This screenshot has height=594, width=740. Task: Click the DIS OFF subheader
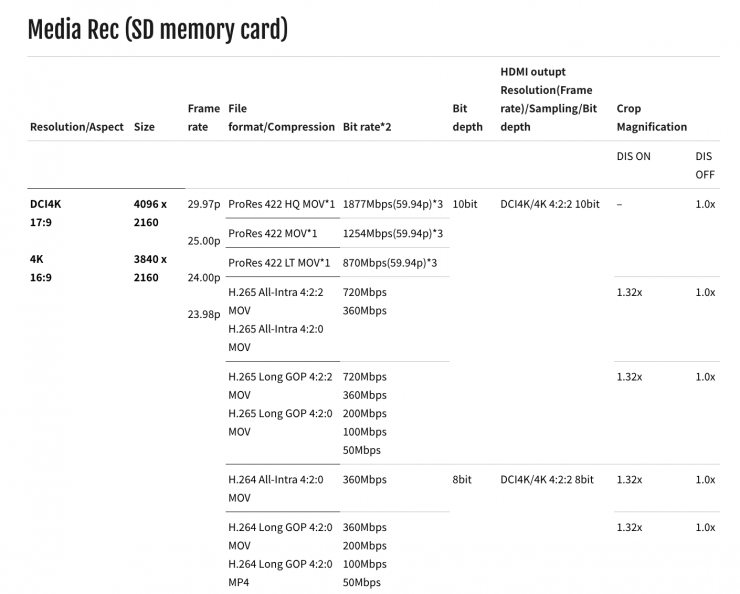pyautogui.click(x=704, y=165)
